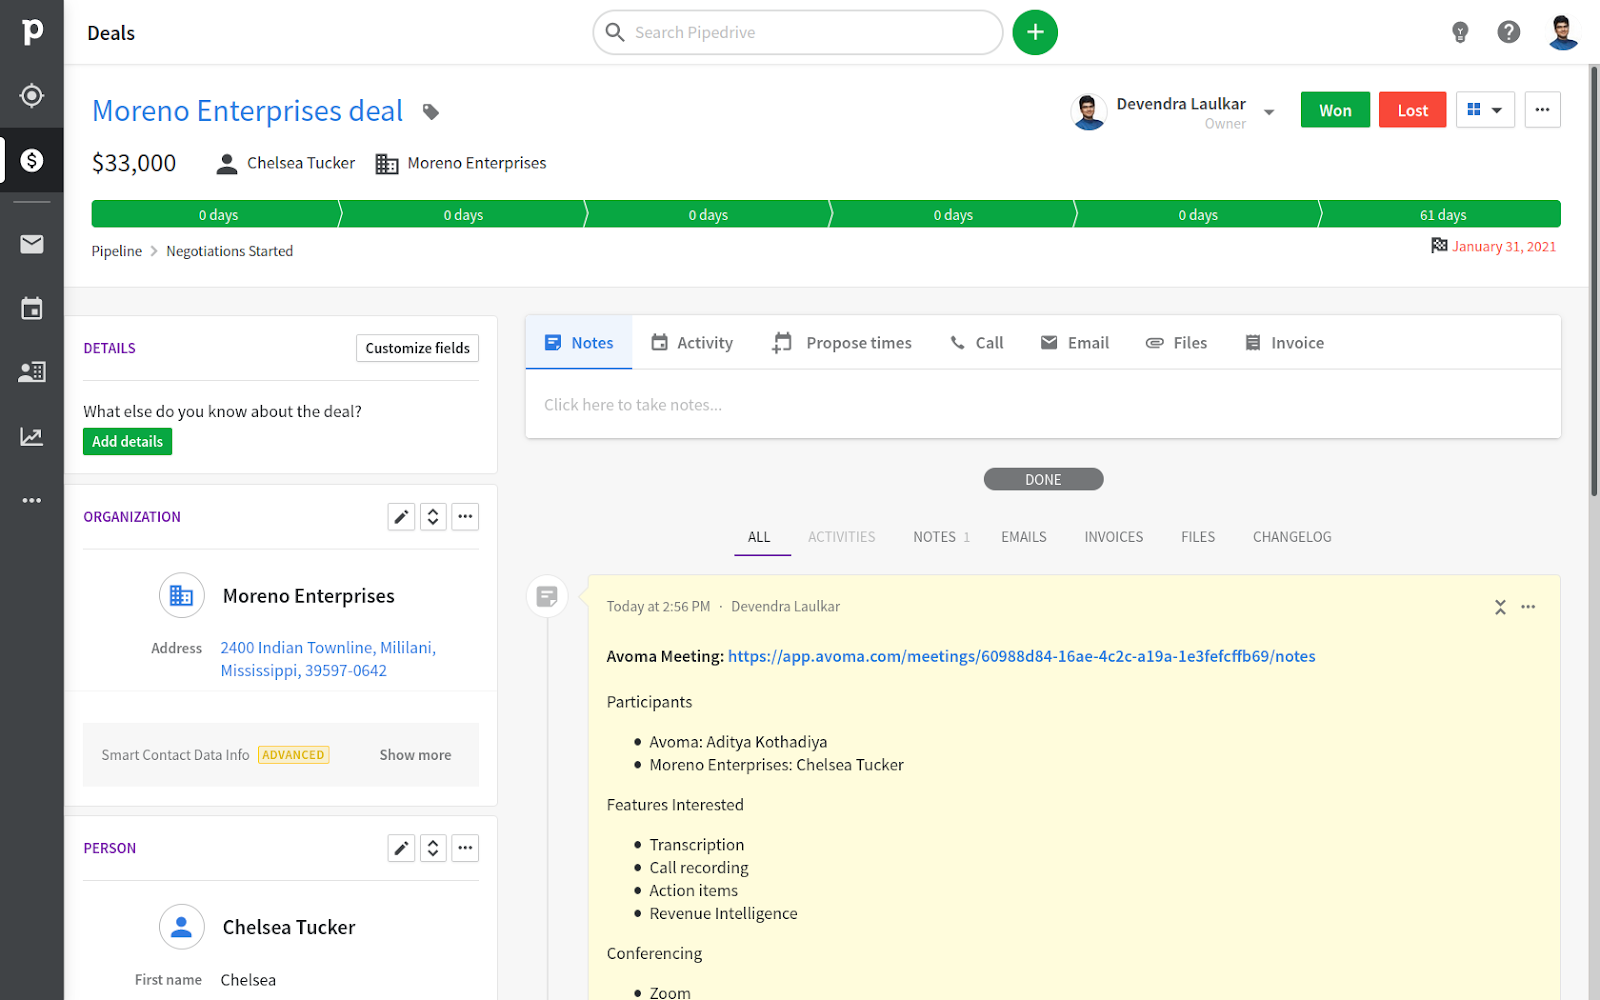This screenshot has width=1600, height=1000.
Task: Open Contacts icon in sidebar
Action: point(32,372)
